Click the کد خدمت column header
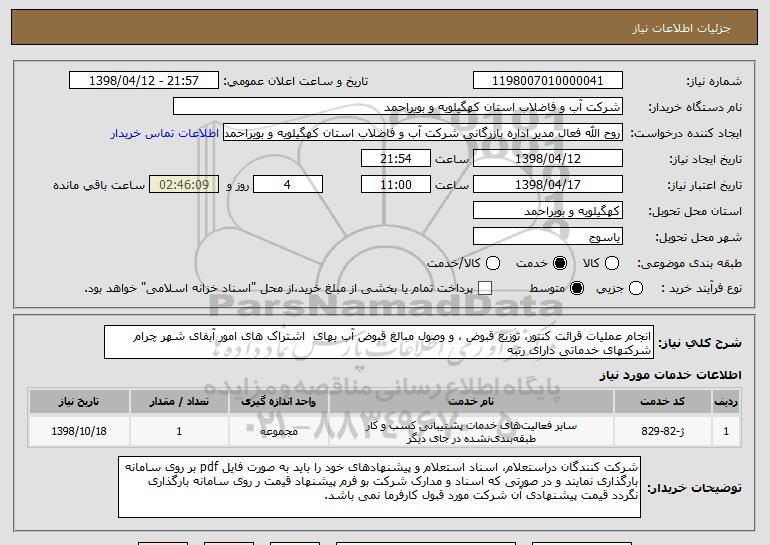The width and height of the screenshot is (770, 545). tap(662, 402)
